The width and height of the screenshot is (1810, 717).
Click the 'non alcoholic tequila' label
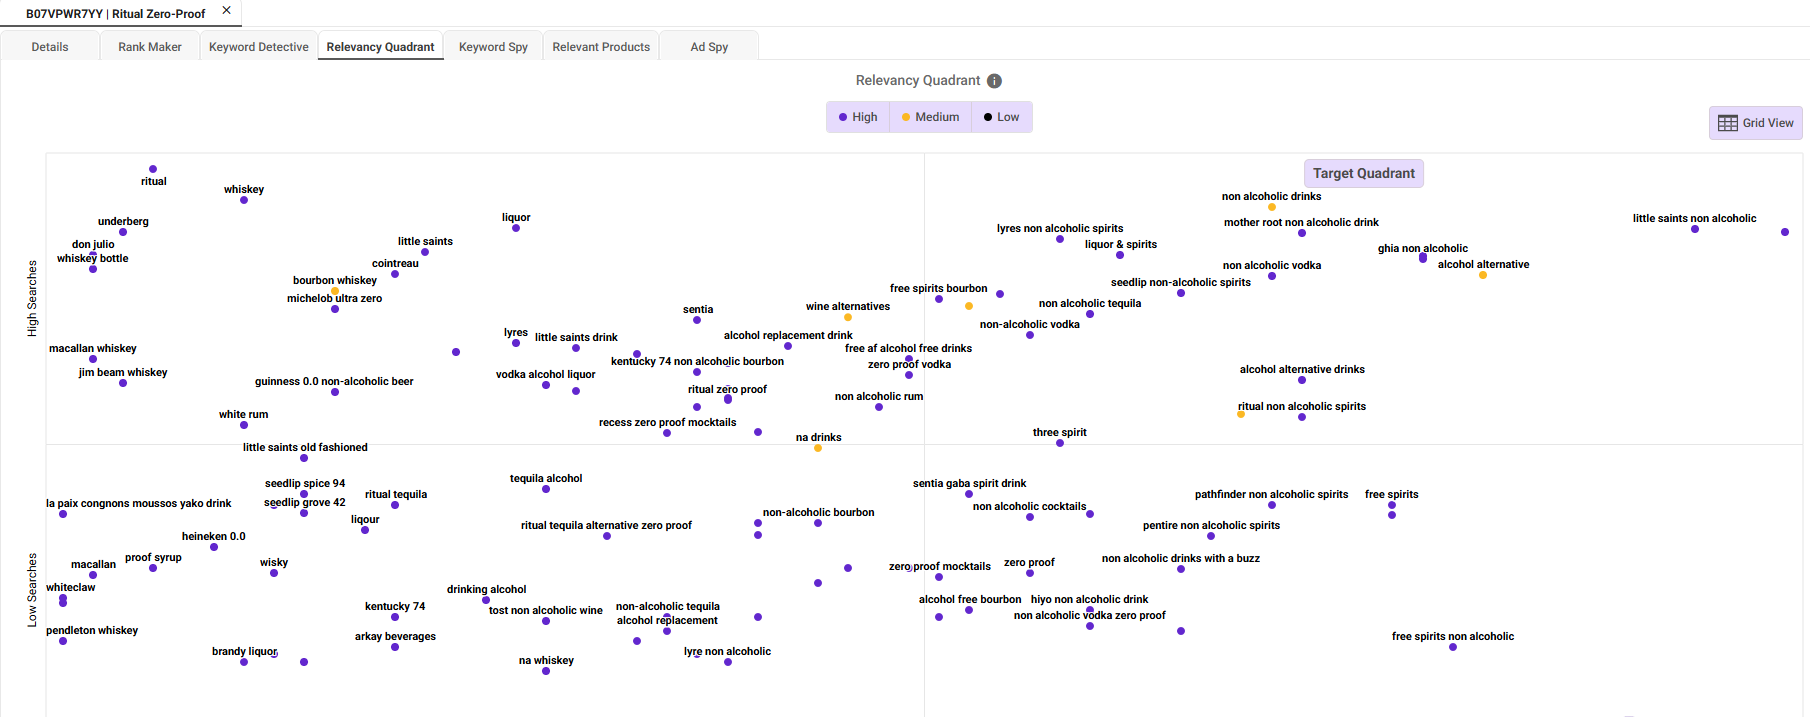click(1089, 303)
